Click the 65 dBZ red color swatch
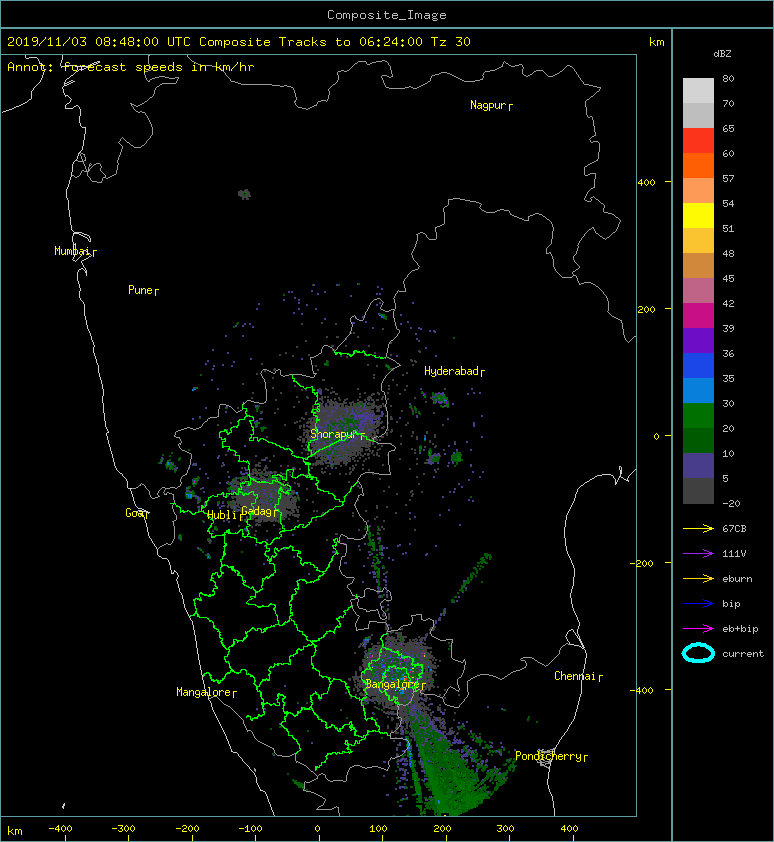The width and height of the screenshot is (774, 842). point(698,140)
